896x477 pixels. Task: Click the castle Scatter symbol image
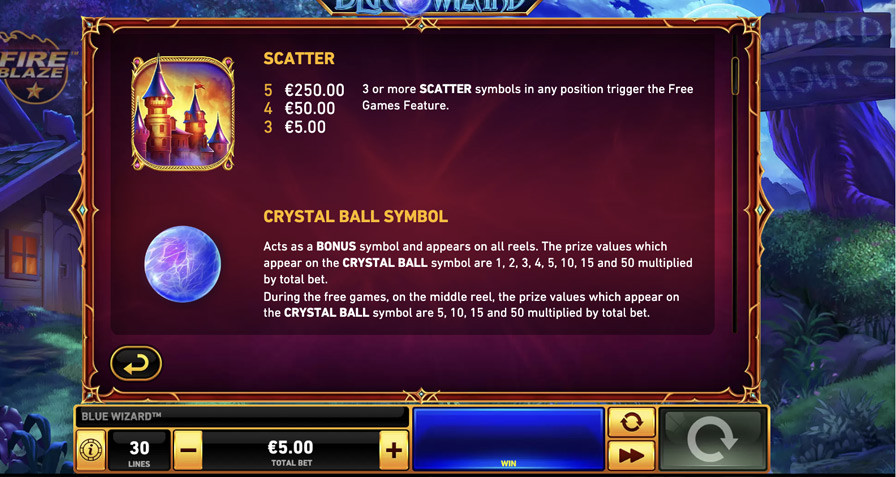tap(183, 113)
